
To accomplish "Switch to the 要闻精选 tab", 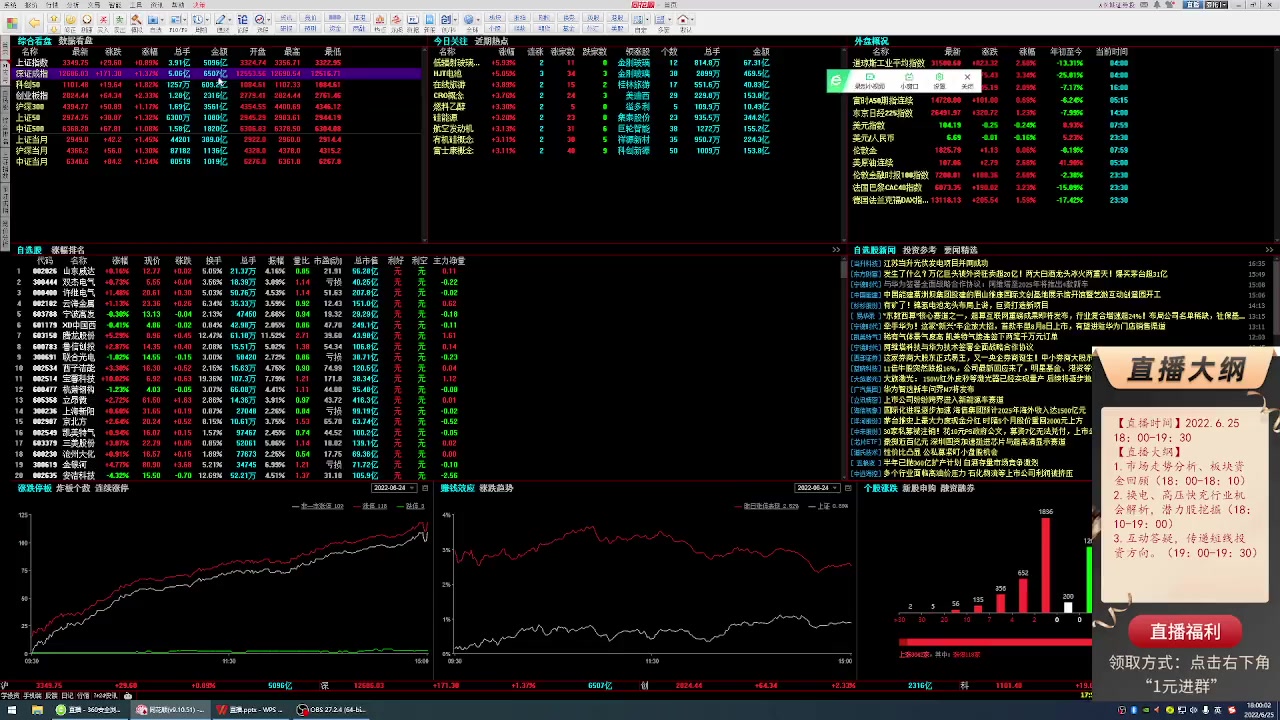I will [961, 250].
